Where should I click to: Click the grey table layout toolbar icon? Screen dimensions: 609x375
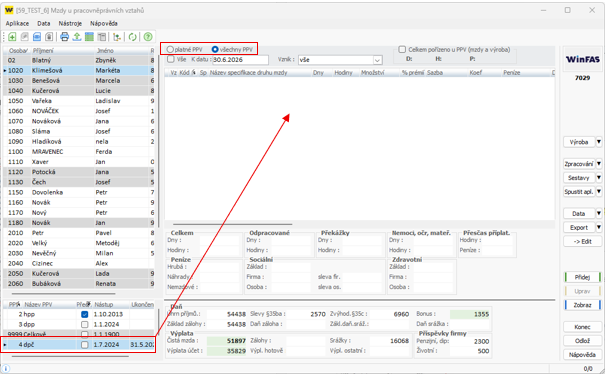(102, 37)
